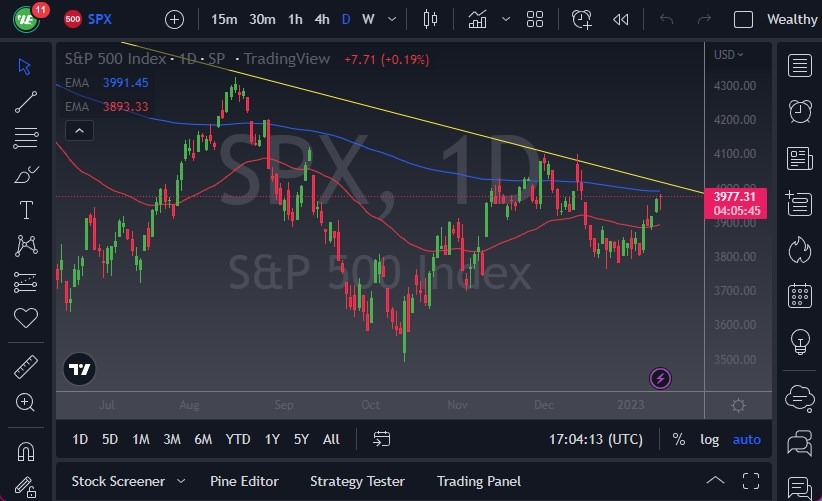
Task: Toggle percent scale mode
Action: [x=679, y=439]
